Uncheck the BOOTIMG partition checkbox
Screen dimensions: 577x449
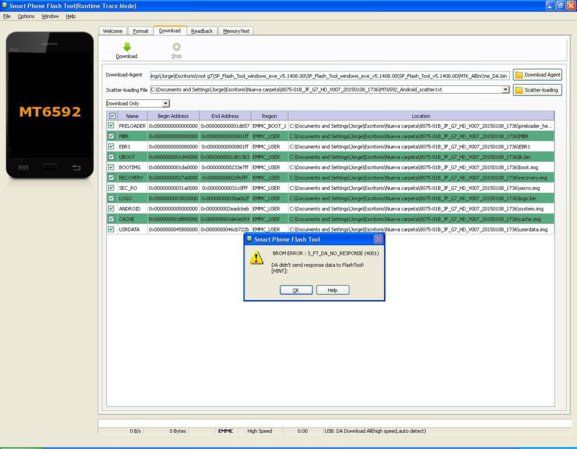pos(111,167)
